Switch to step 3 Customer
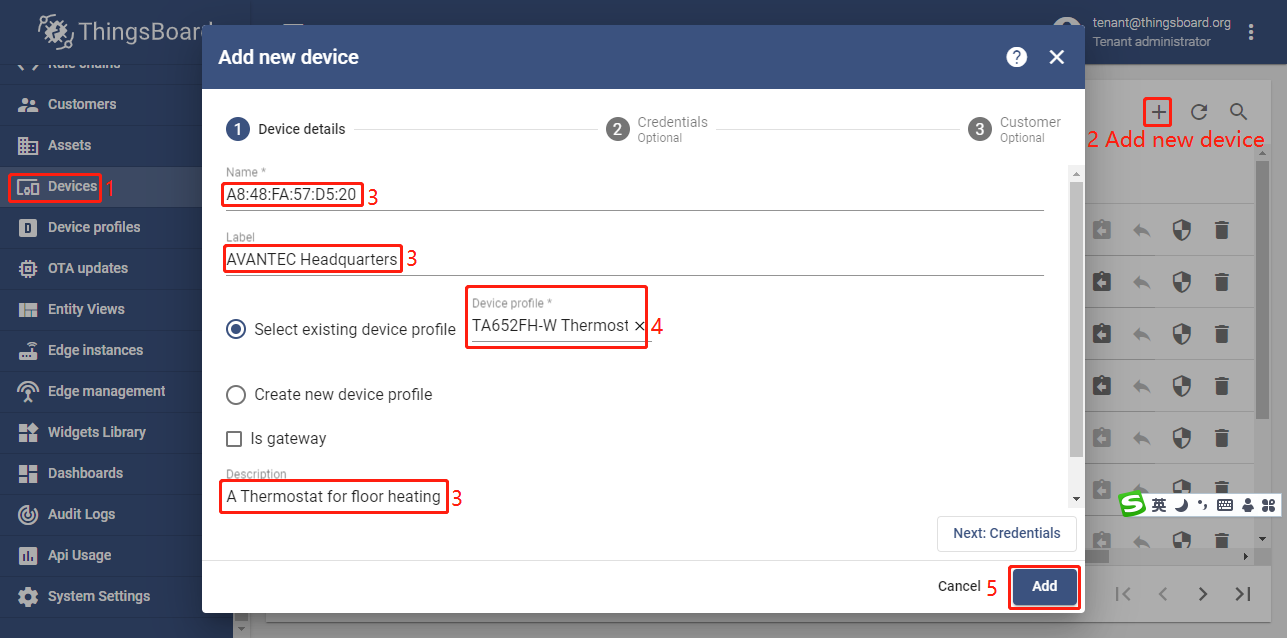 pyautogui.click(x=1014, y=129)
